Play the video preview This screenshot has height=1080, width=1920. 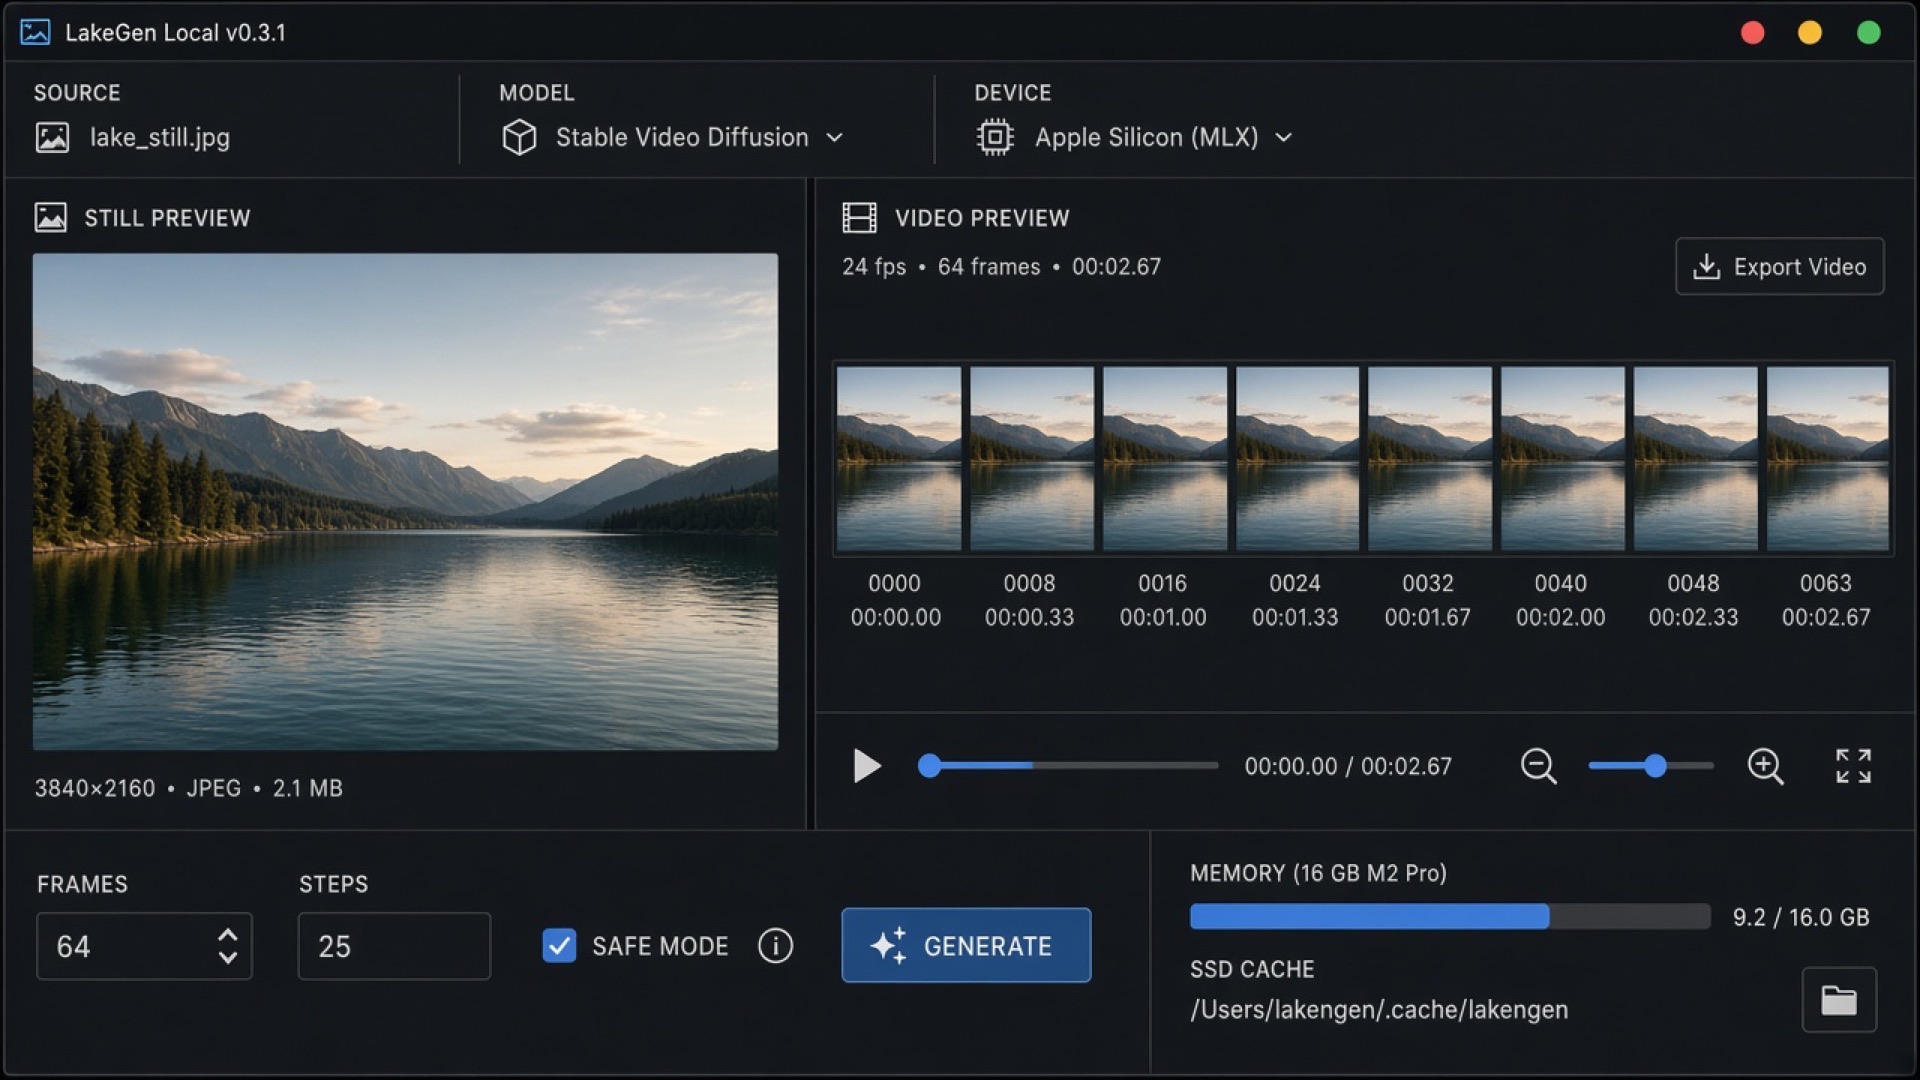click(x=866, y=766)
